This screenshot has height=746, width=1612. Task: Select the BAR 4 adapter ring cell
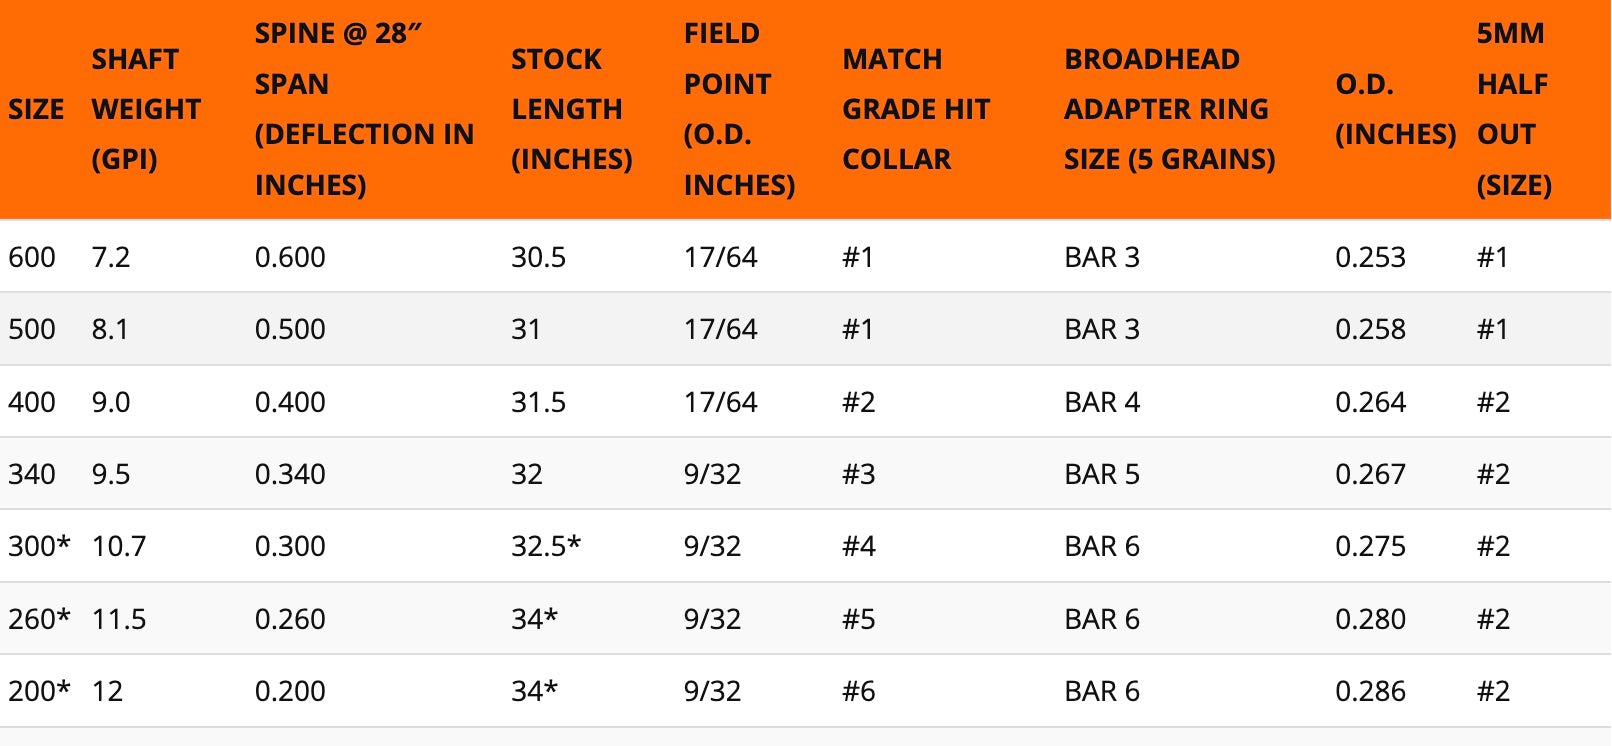point(1102,402)
